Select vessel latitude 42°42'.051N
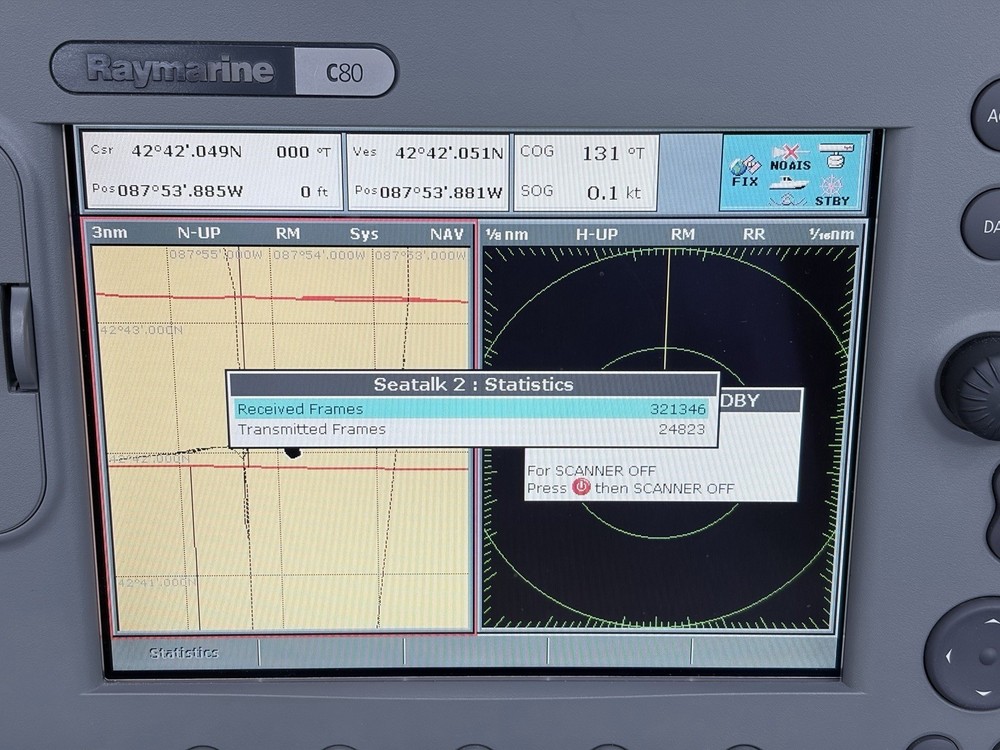The height and width of the screenshot is (750, 1000). [x=449, y=153]
